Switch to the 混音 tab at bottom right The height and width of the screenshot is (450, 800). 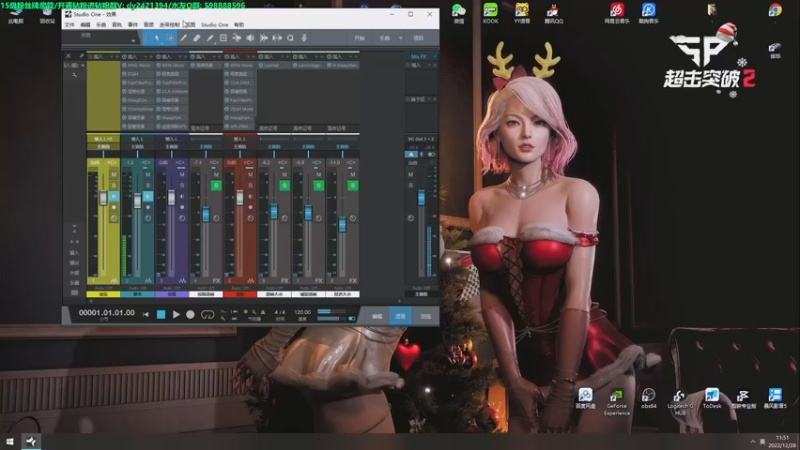pos(401,316)
